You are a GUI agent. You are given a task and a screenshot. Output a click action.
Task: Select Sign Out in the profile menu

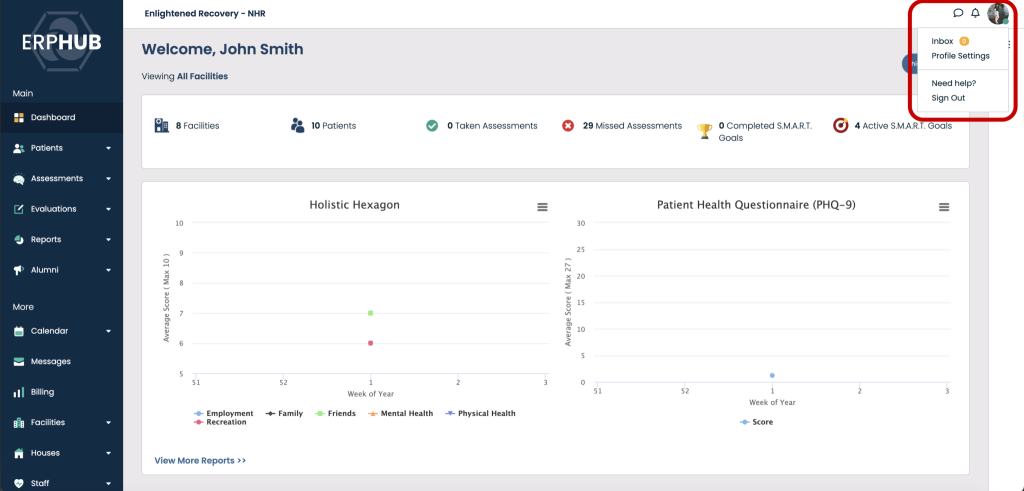click(948, 98)
